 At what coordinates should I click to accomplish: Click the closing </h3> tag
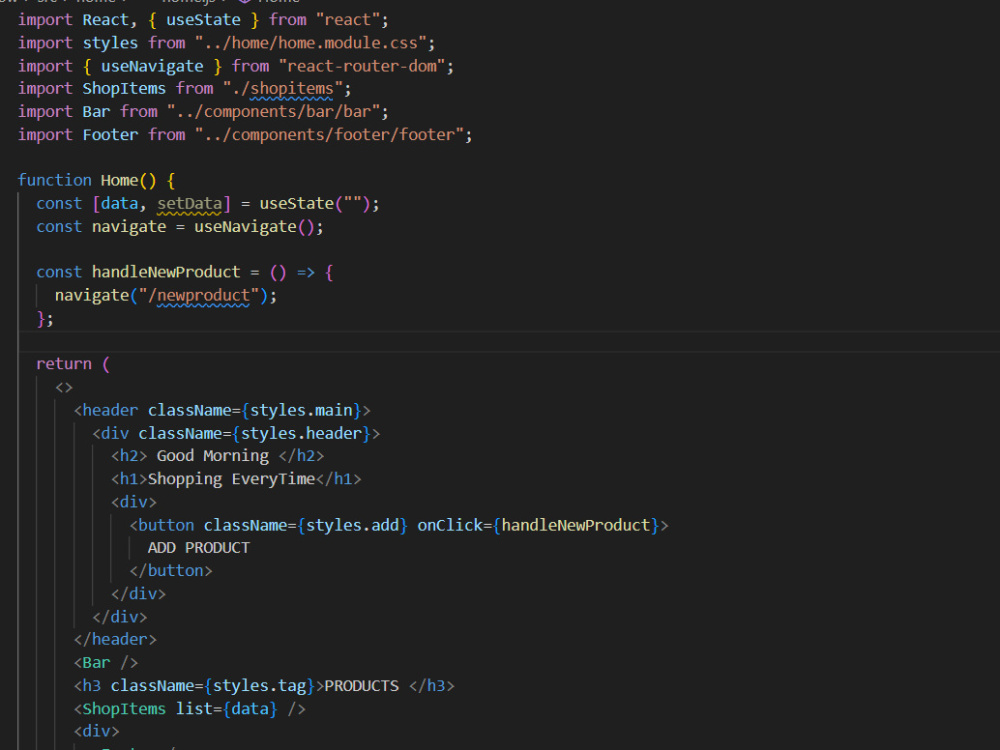(x=432, y=686)
